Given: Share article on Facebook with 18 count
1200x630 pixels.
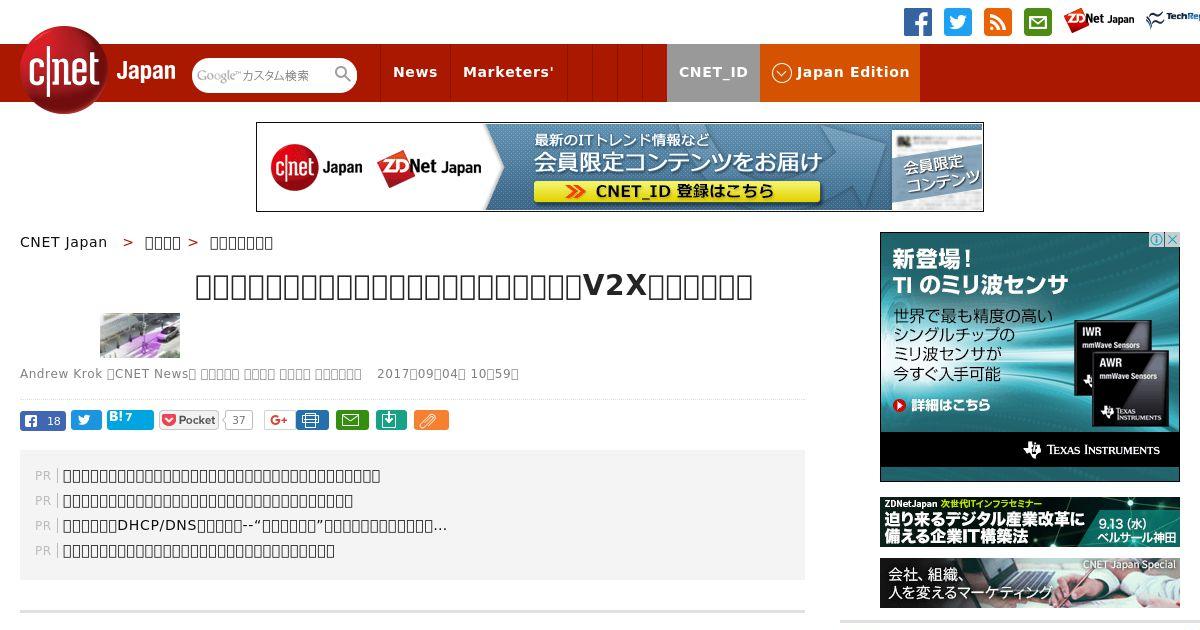Looking at the screenshot, I should pos(43,420).
